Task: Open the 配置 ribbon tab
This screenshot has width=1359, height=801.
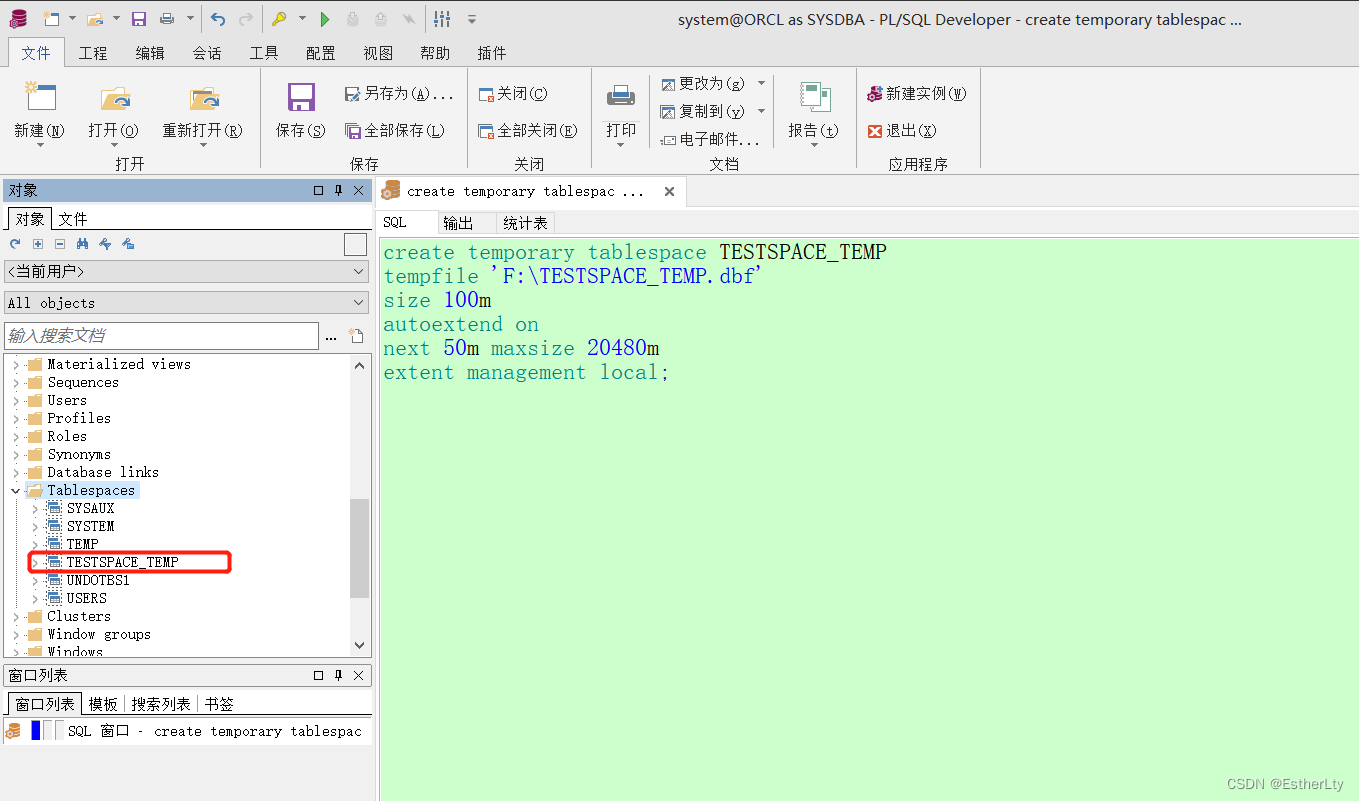Action: [x=321, y=53]
